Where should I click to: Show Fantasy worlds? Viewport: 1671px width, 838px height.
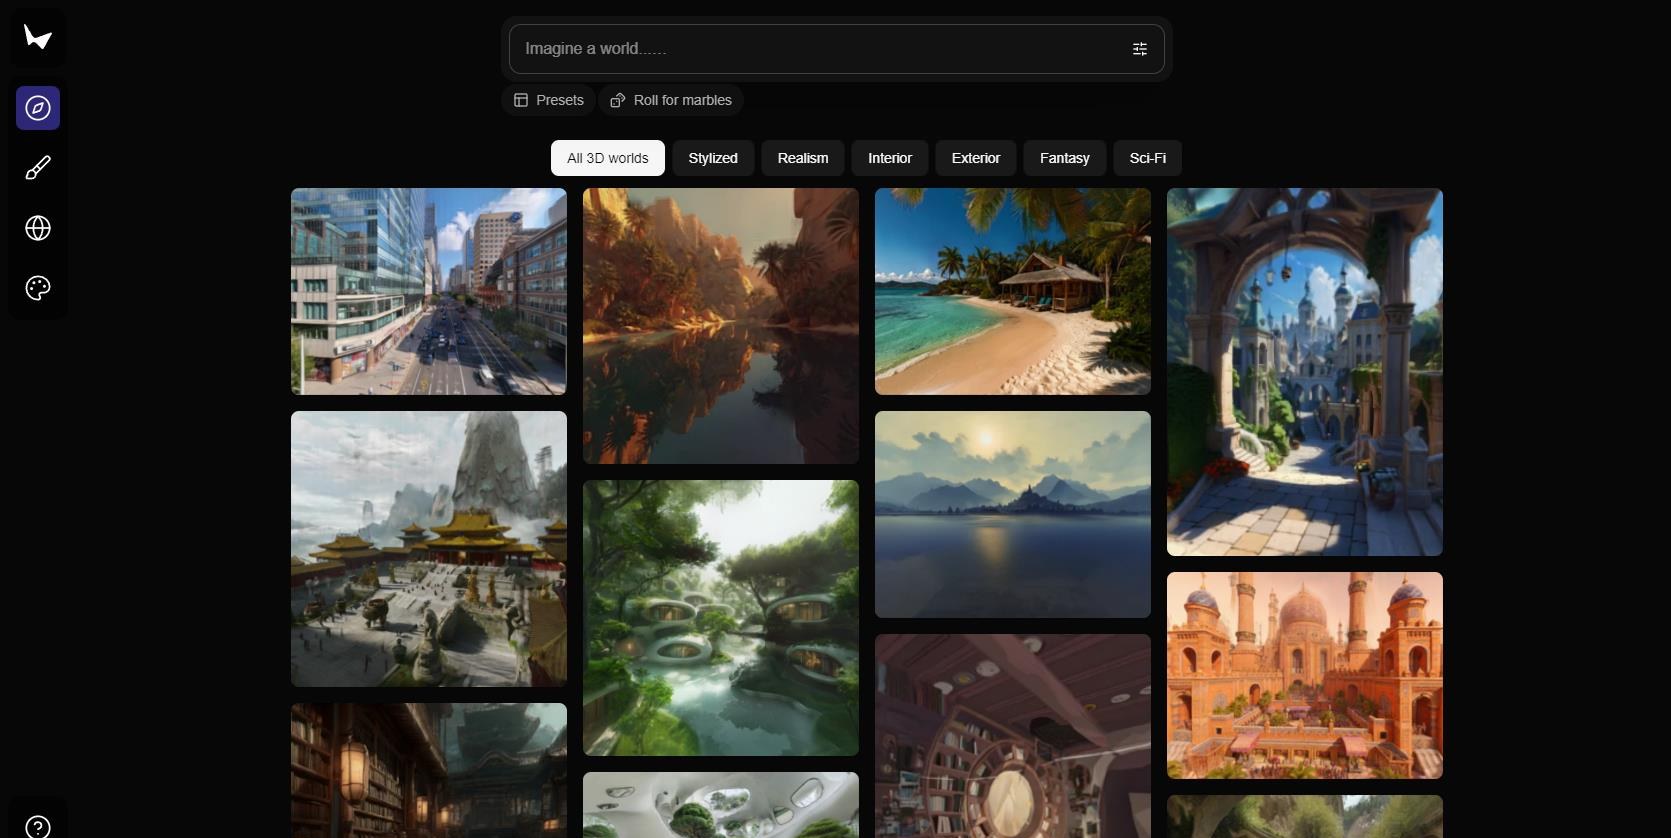click(x=1065, y=158)
